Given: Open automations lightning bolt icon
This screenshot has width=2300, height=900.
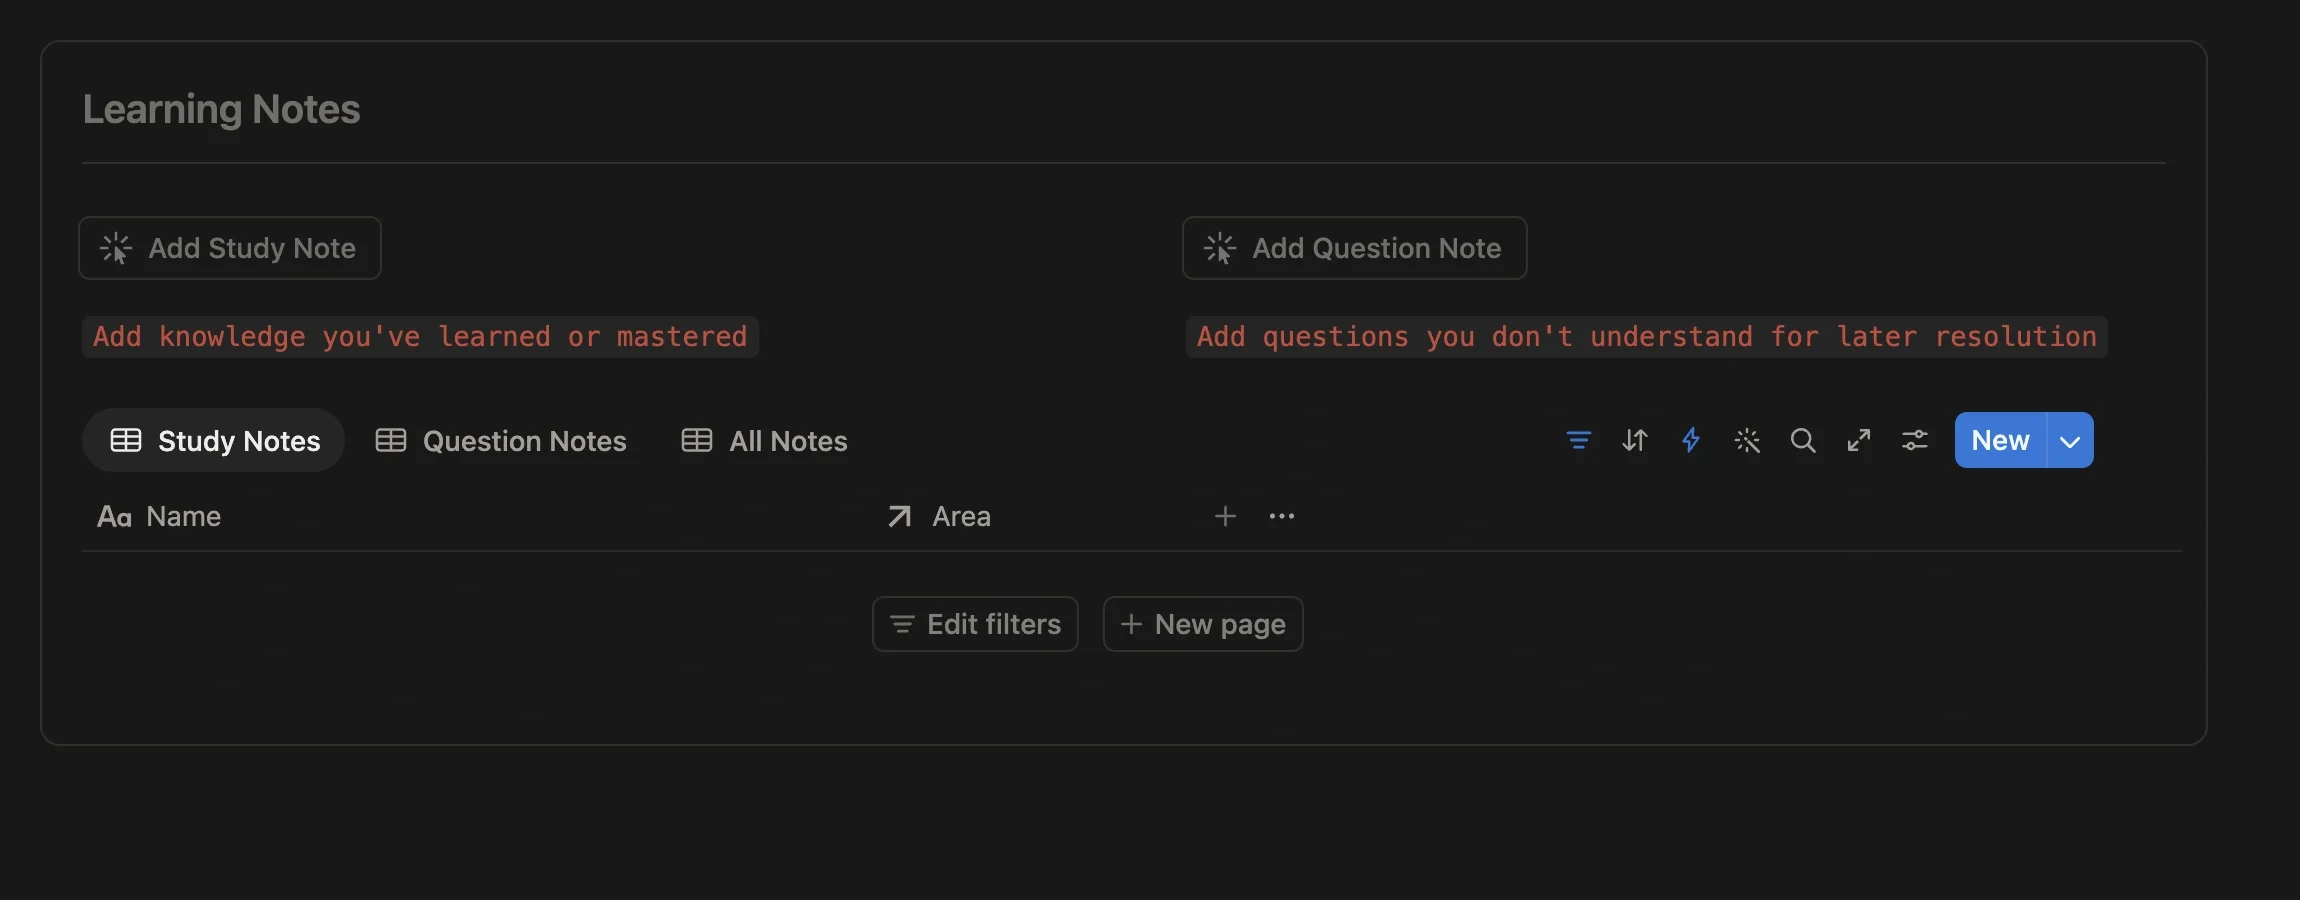Looking at the screenshot, I should (x=1690, y=440).
